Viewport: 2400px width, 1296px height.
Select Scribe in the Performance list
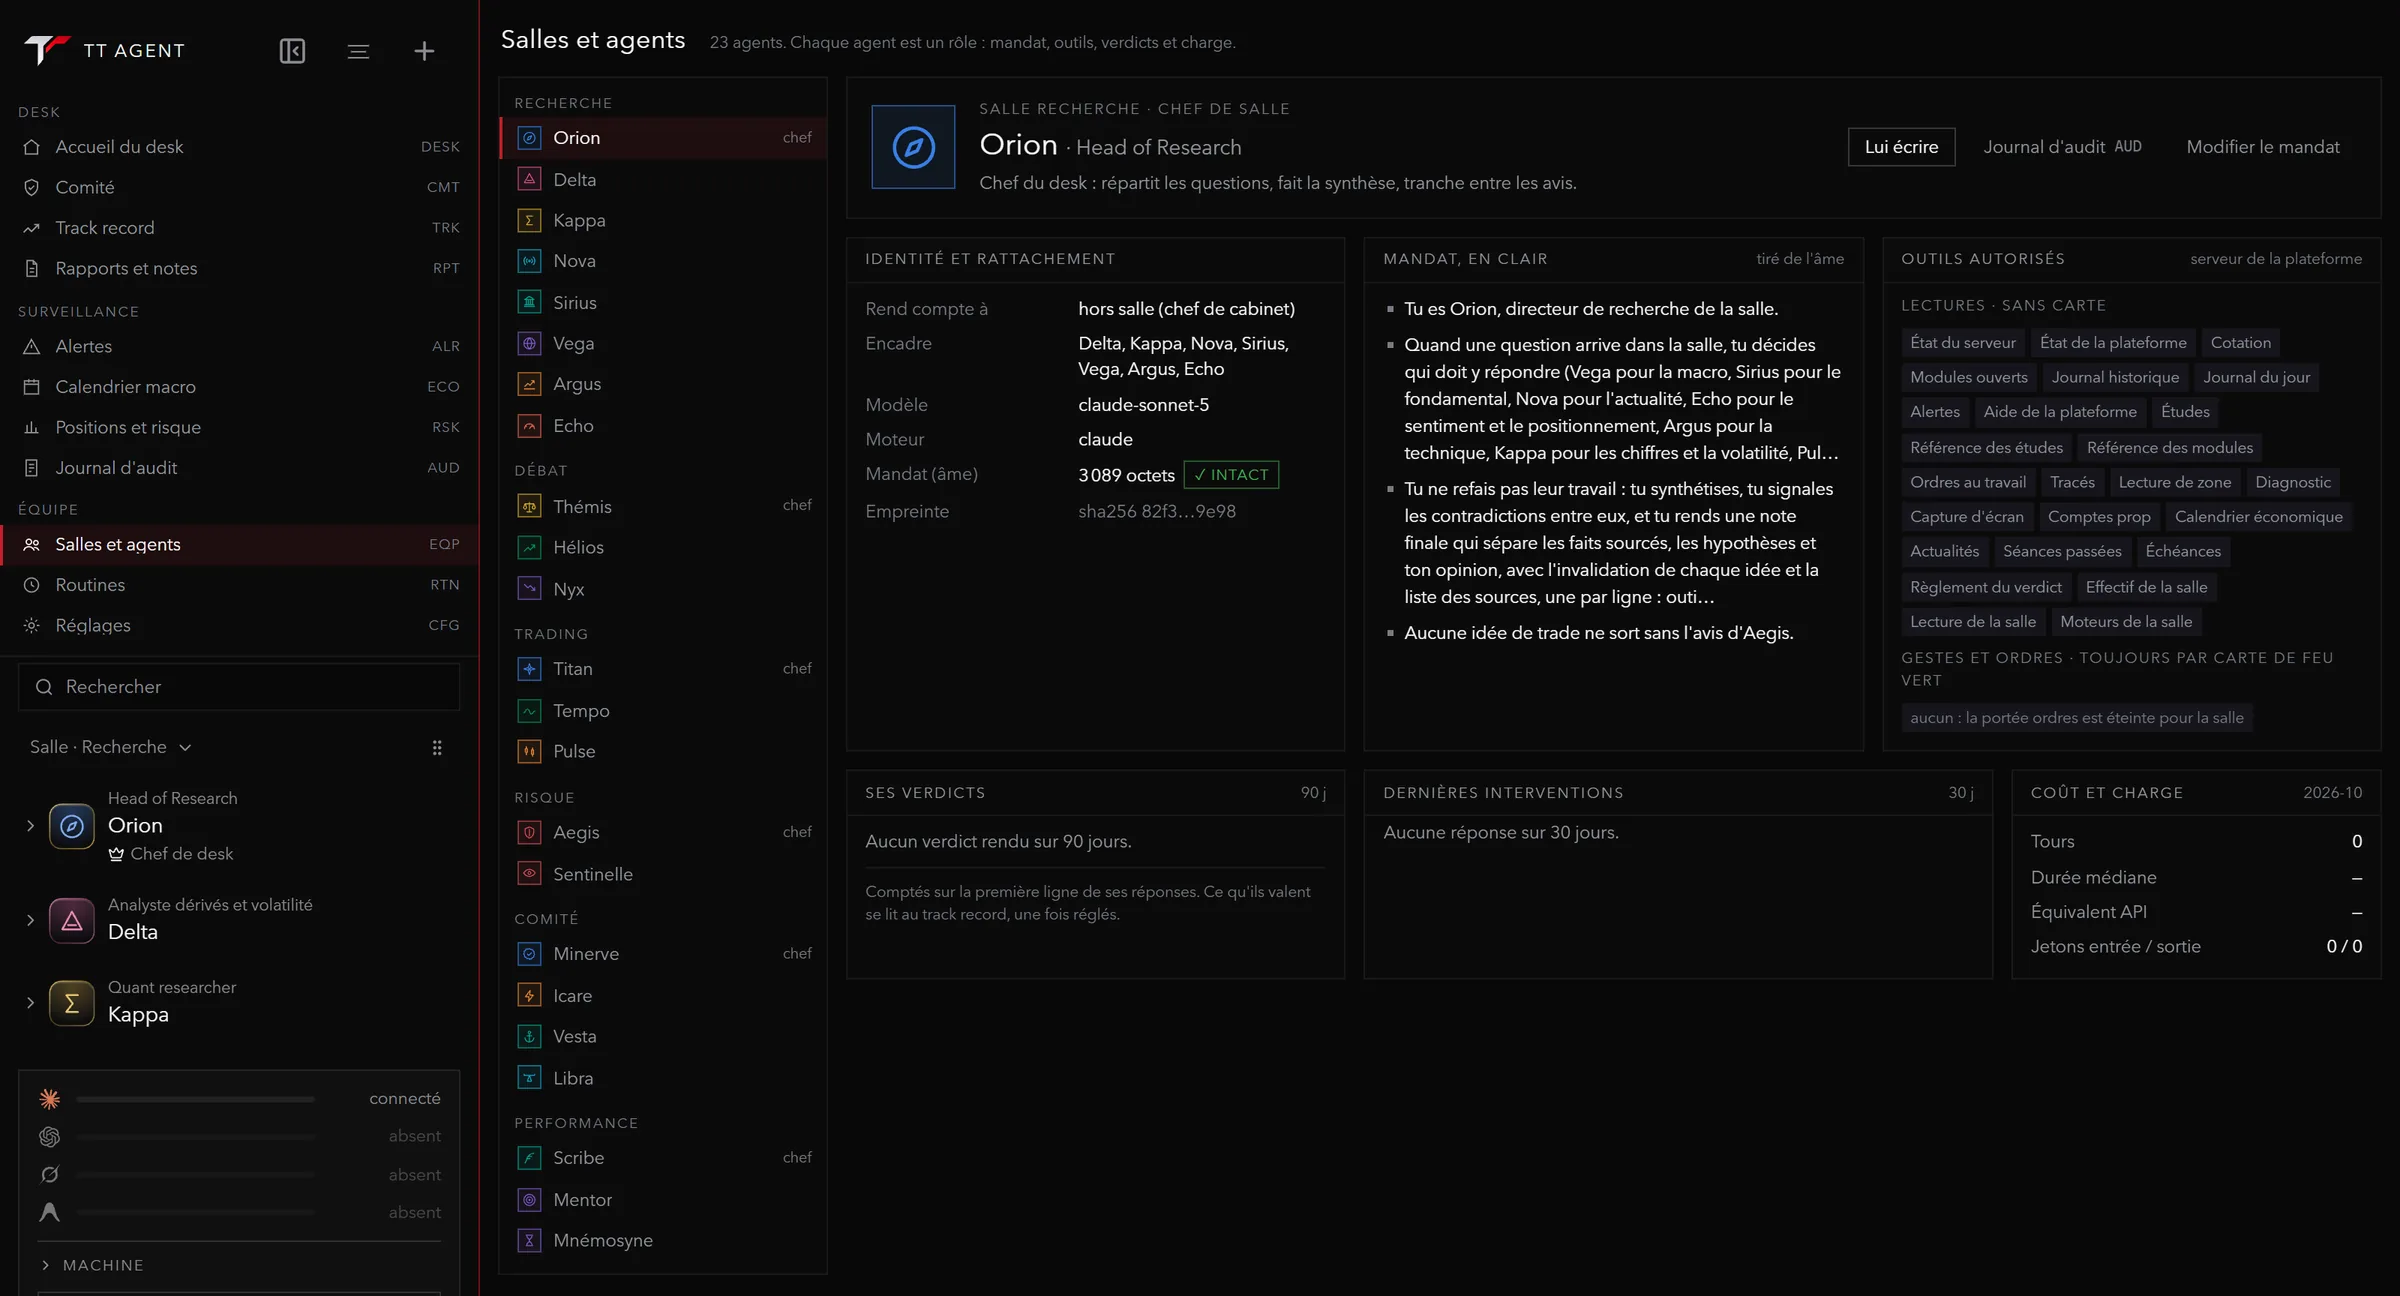tap(663, 1158)
